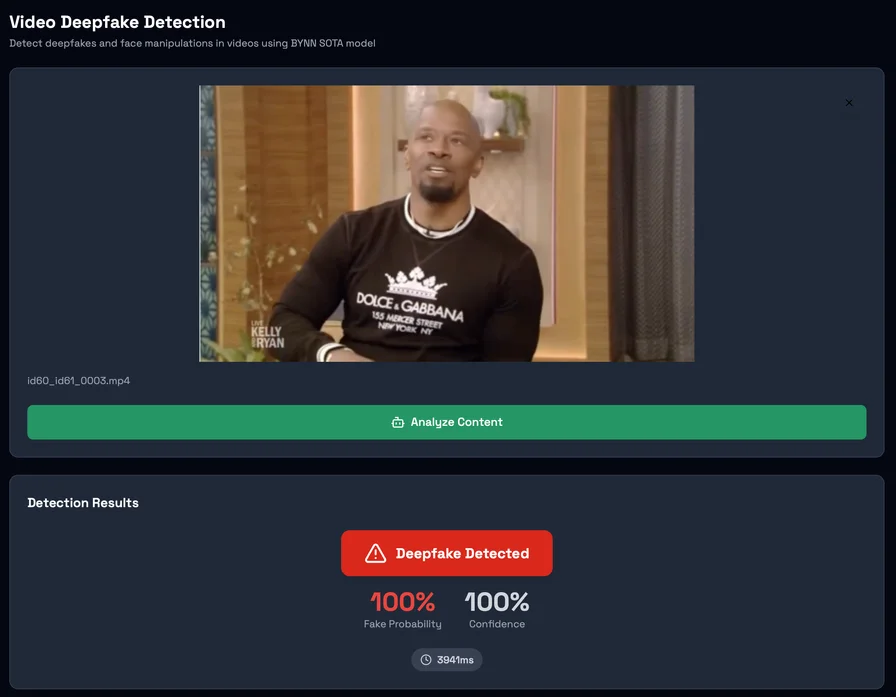Screen dimensions: 896x697
Task: Click the 100% Confidence value
Action: (x=496, y=602)
